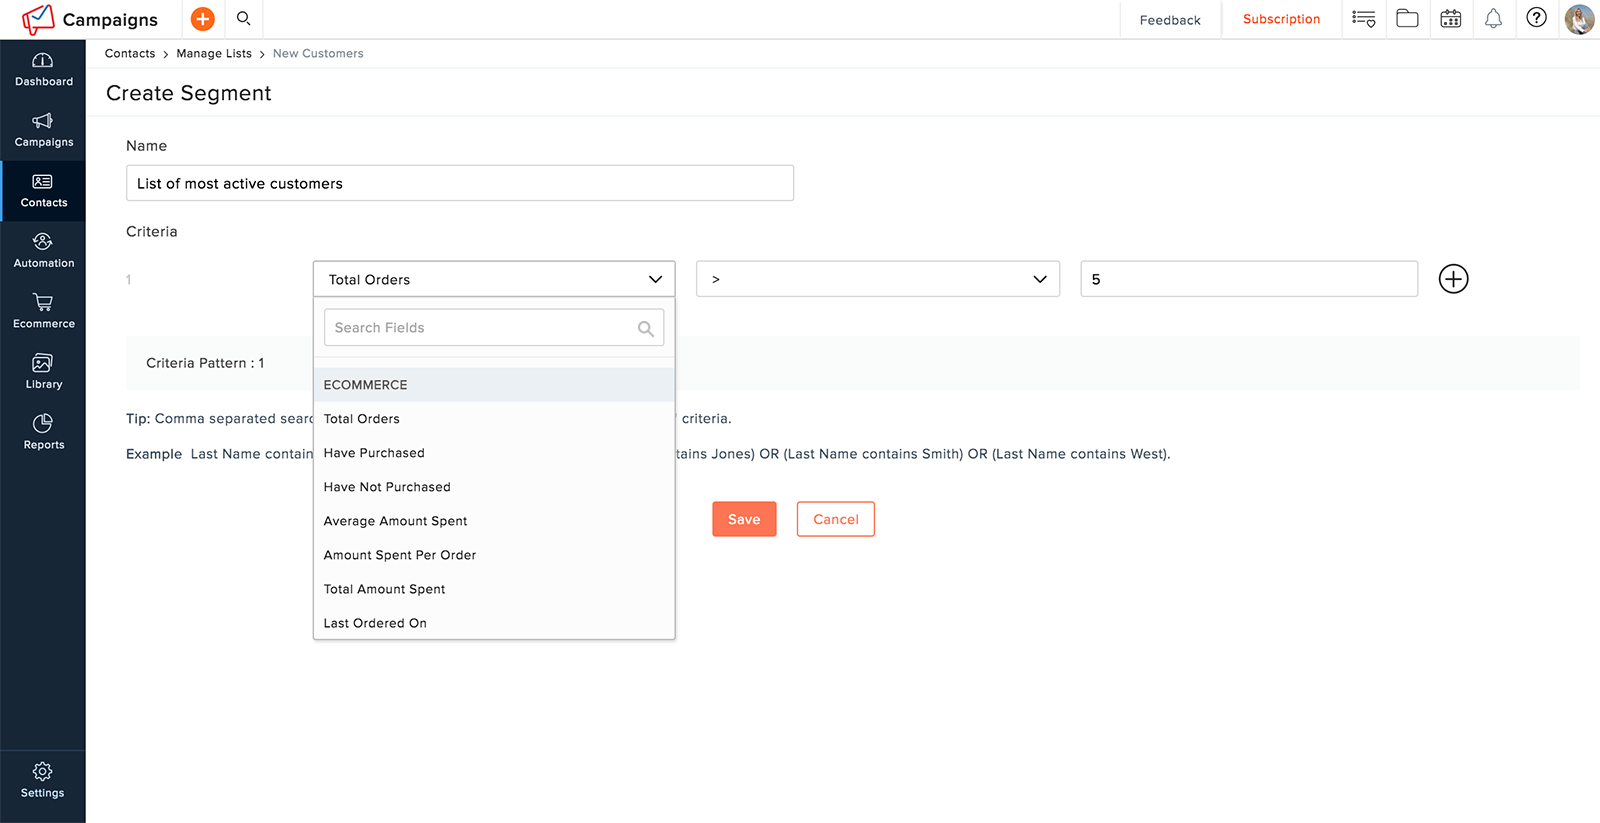This screenshot has width=1600, height=823.
Task: Open Reports from the sidebar
Action: pyautogui.click(x=43, y=432)
